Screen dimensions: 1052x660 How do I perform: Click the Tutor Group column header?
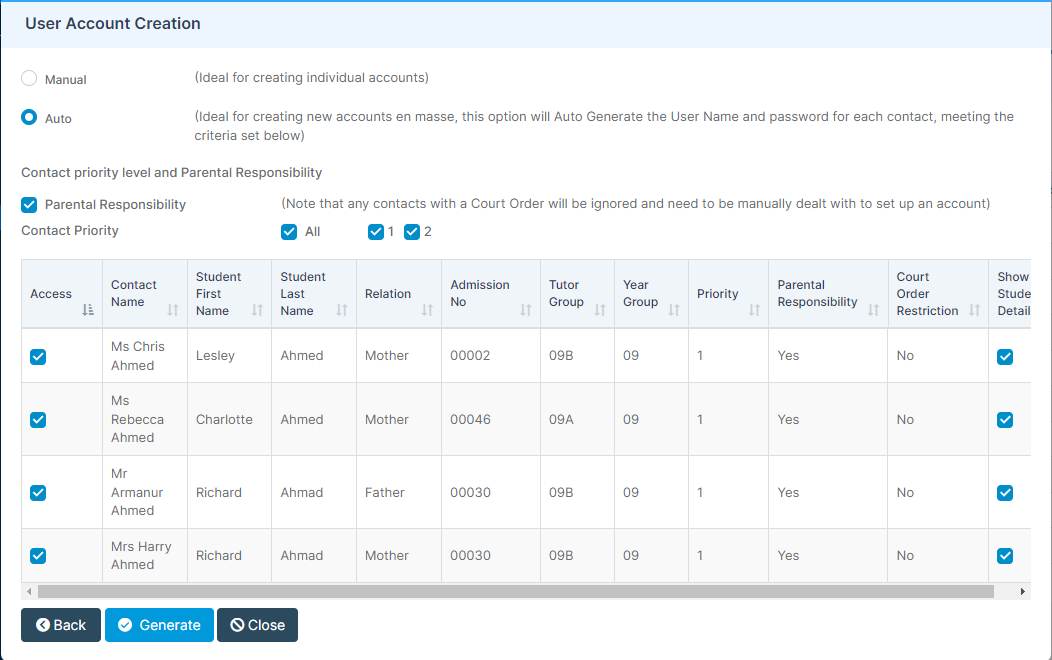coord(577,294)
